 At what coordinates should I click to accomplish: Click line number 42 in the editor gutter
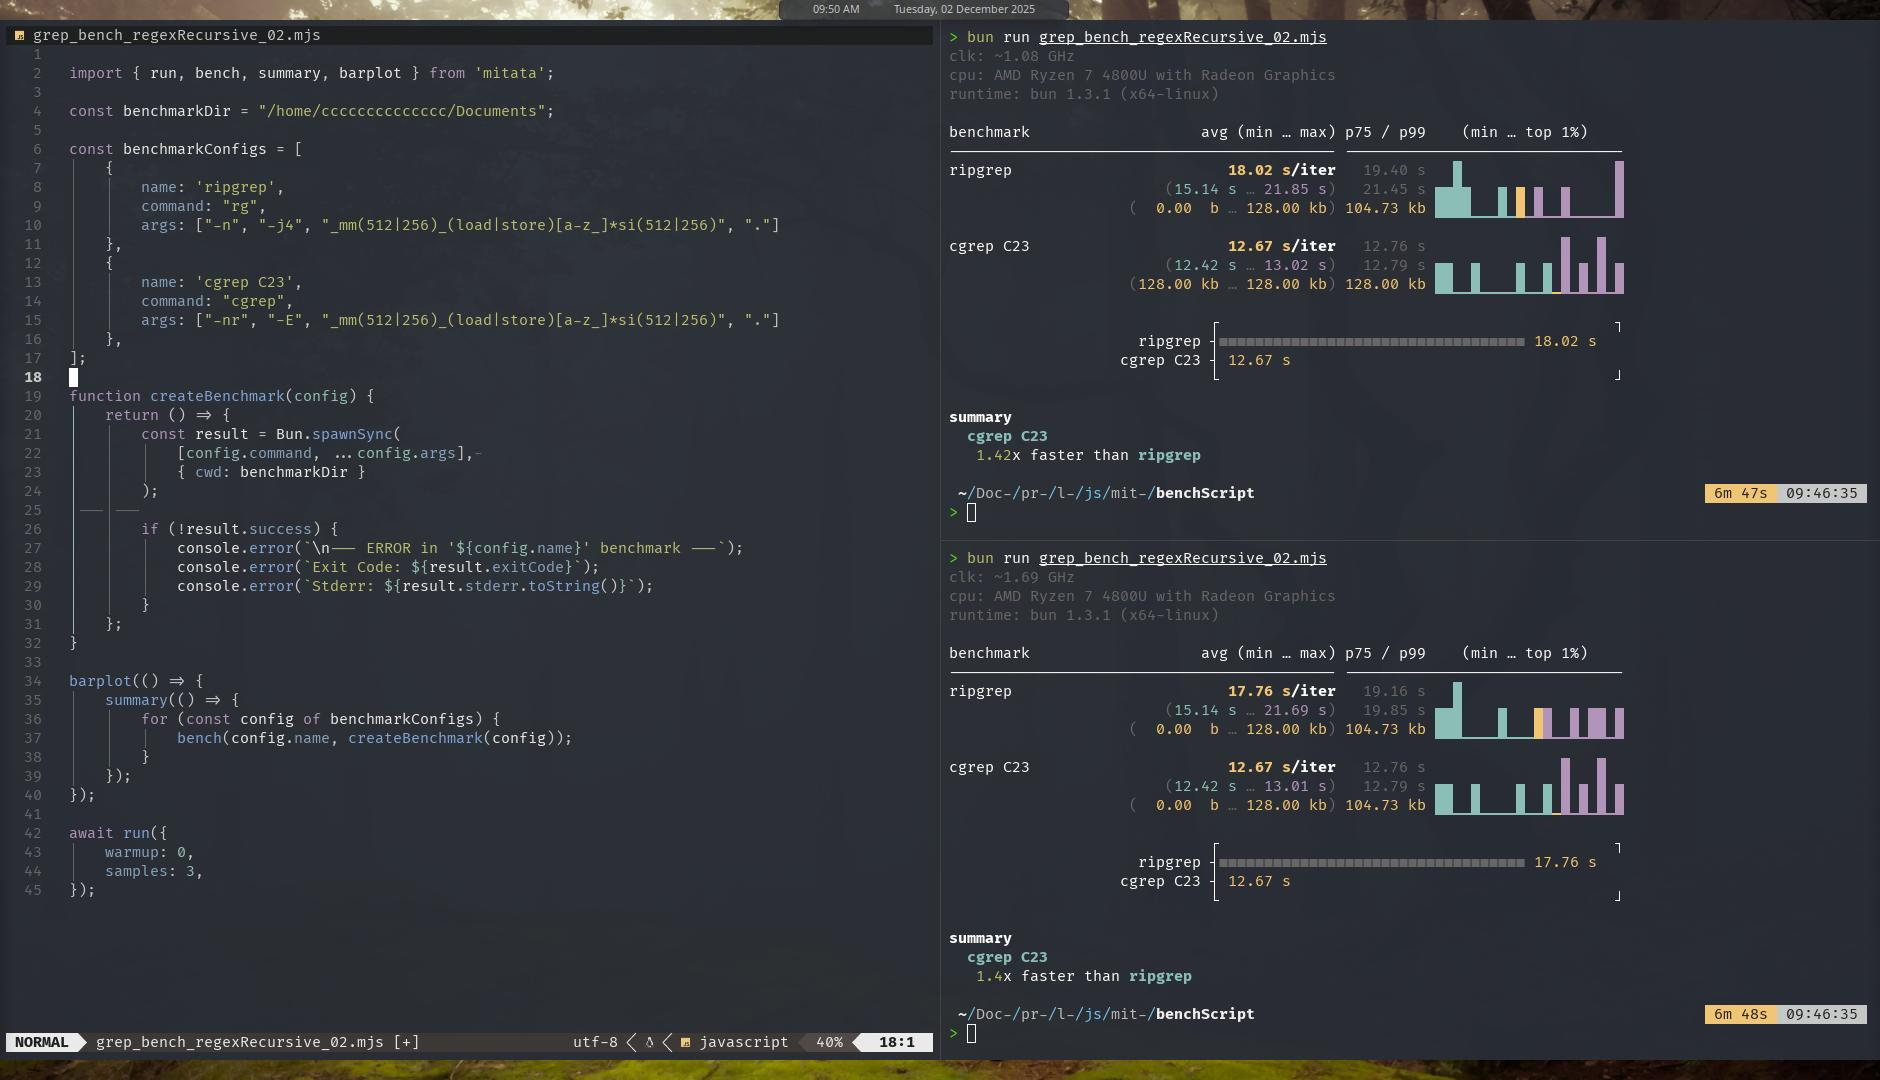pos(33,833)
